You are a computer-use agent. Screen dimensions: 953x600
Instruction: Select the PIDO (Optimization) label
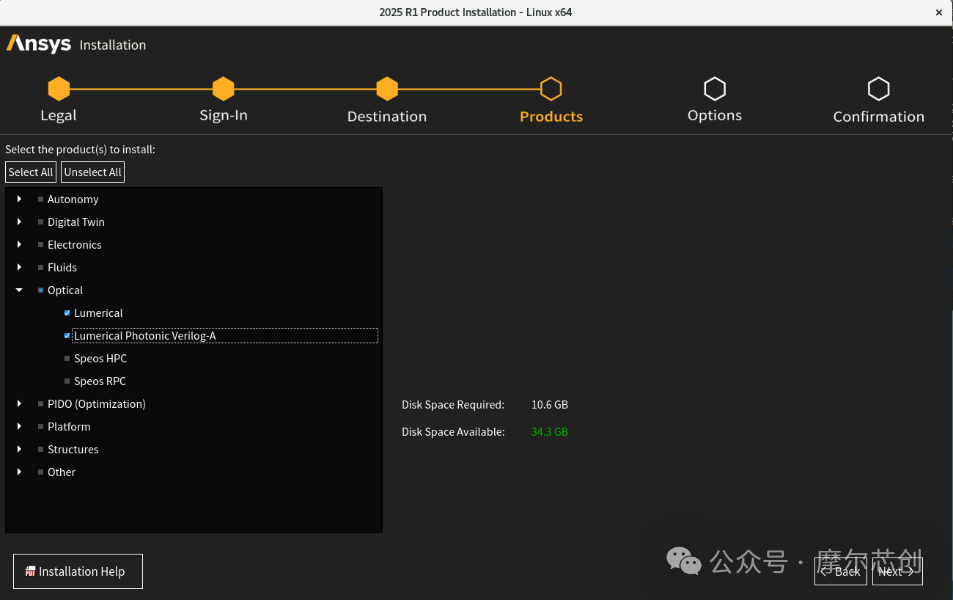97,404
